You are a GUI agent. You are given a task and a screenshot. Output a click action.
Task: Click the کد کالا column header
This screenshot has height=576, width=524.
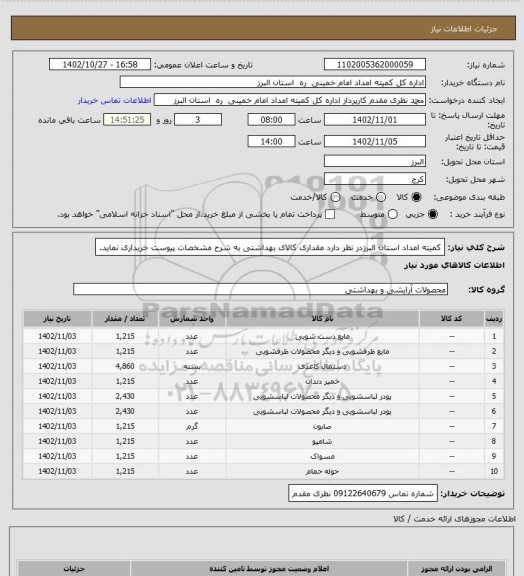point(452,318)
